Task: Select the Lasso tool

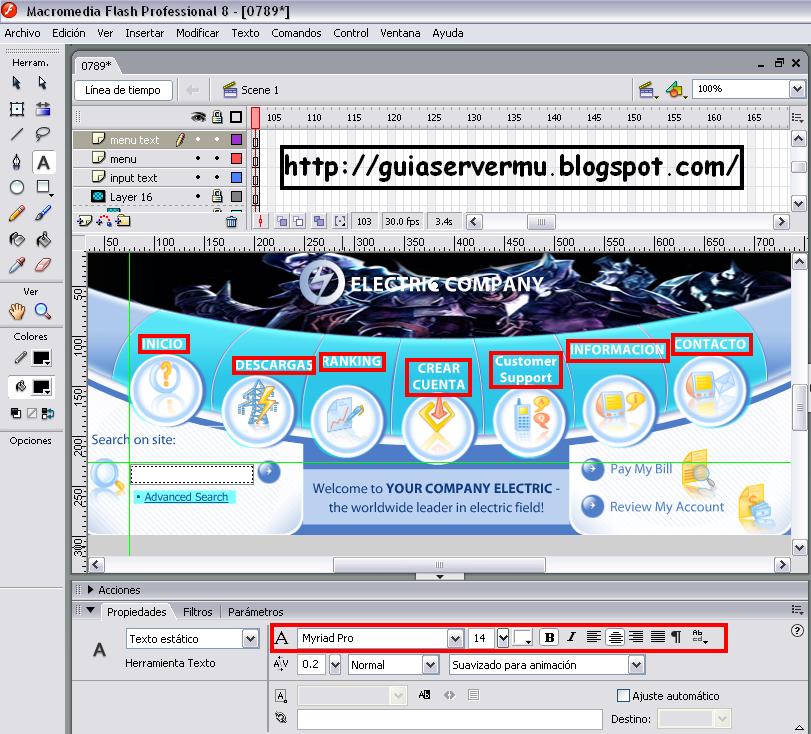Action: (42, 134)
